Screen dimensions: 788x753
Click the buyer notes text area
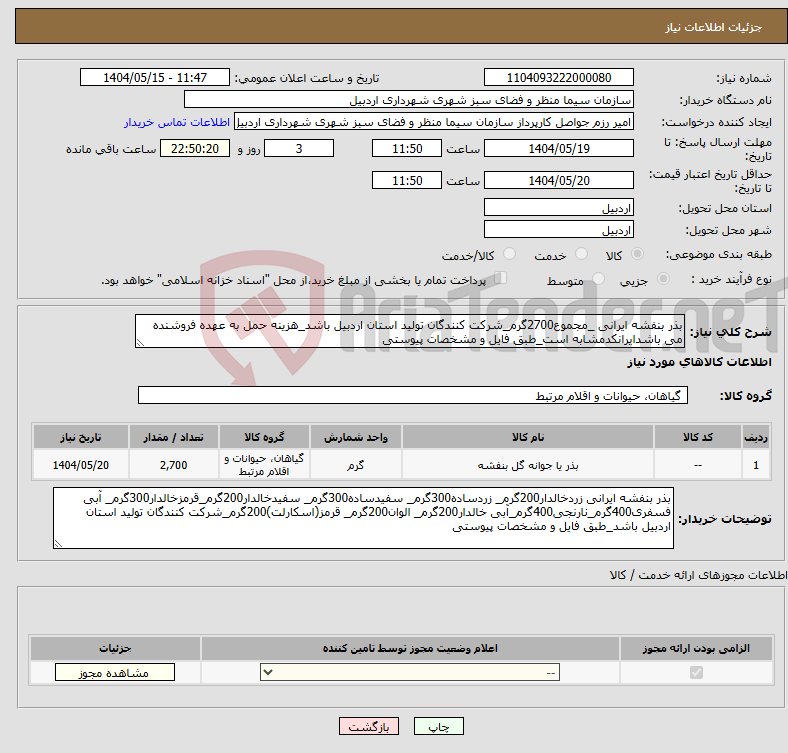tap(363, 518)
